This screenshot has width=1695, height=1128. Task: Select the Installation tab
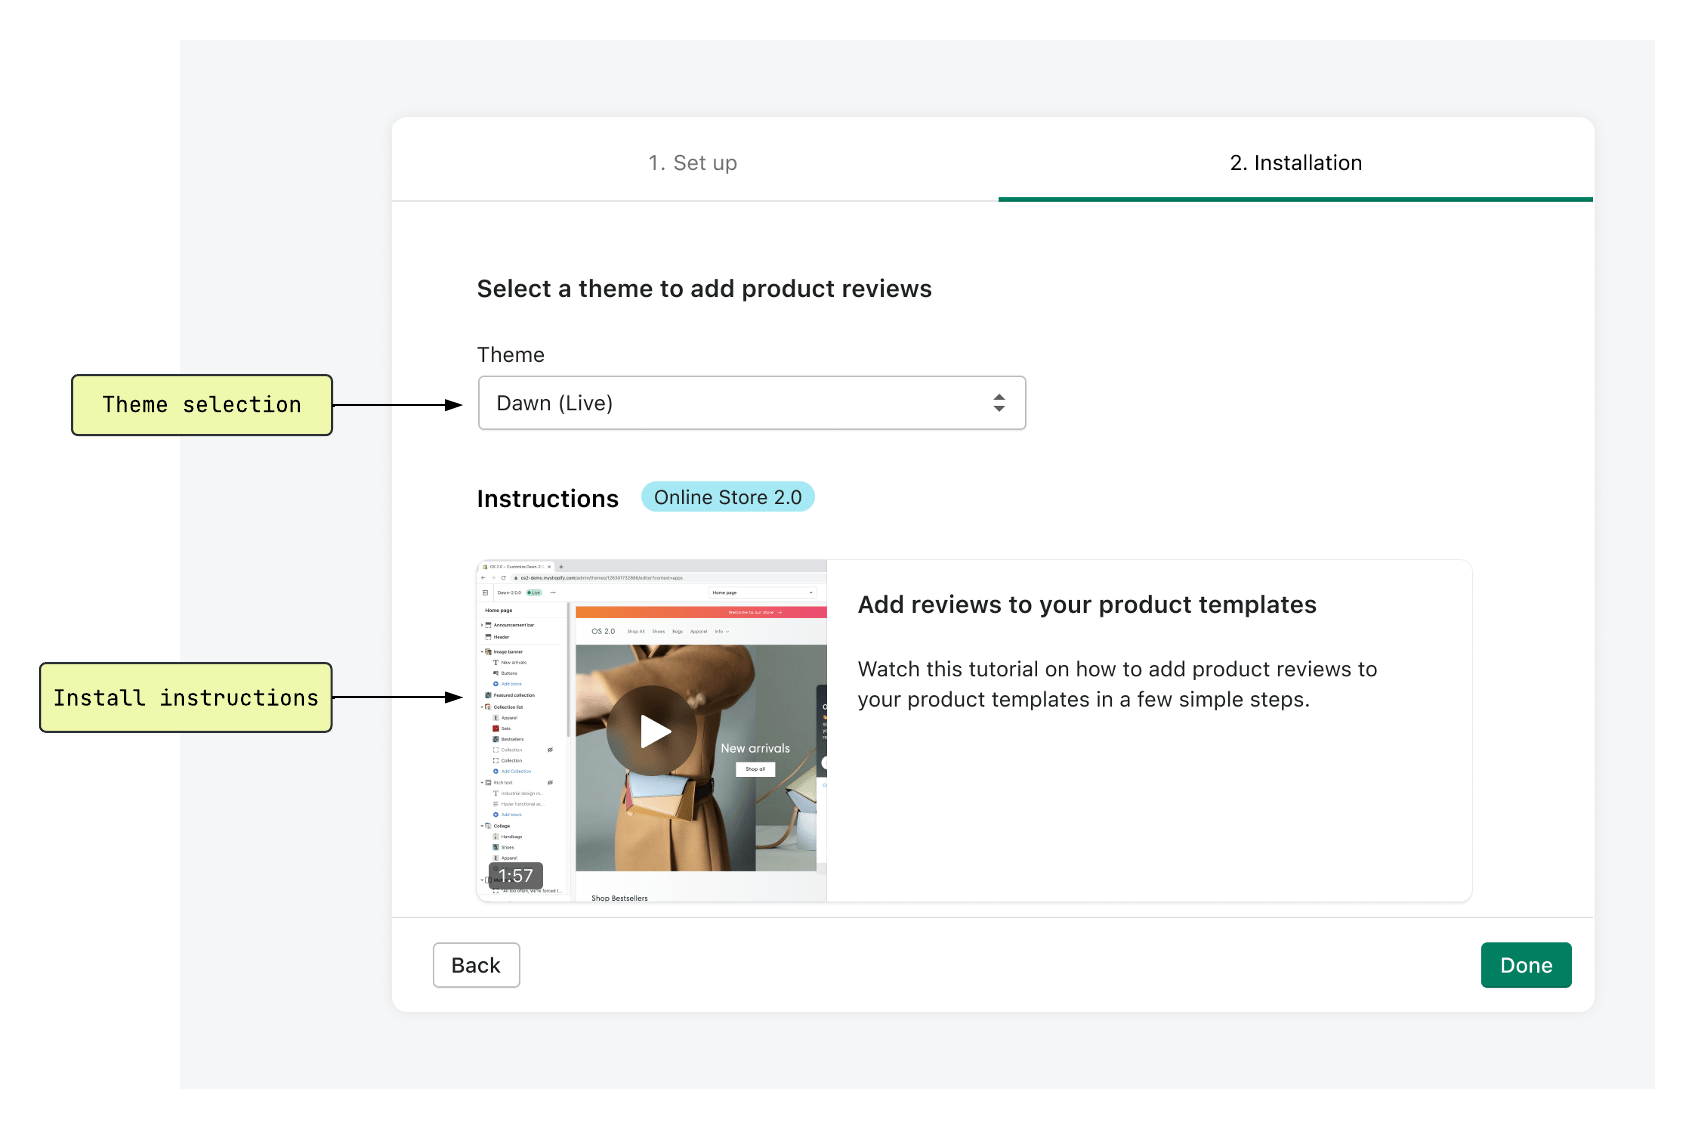pyautogui.click(x=1296, y=163)
